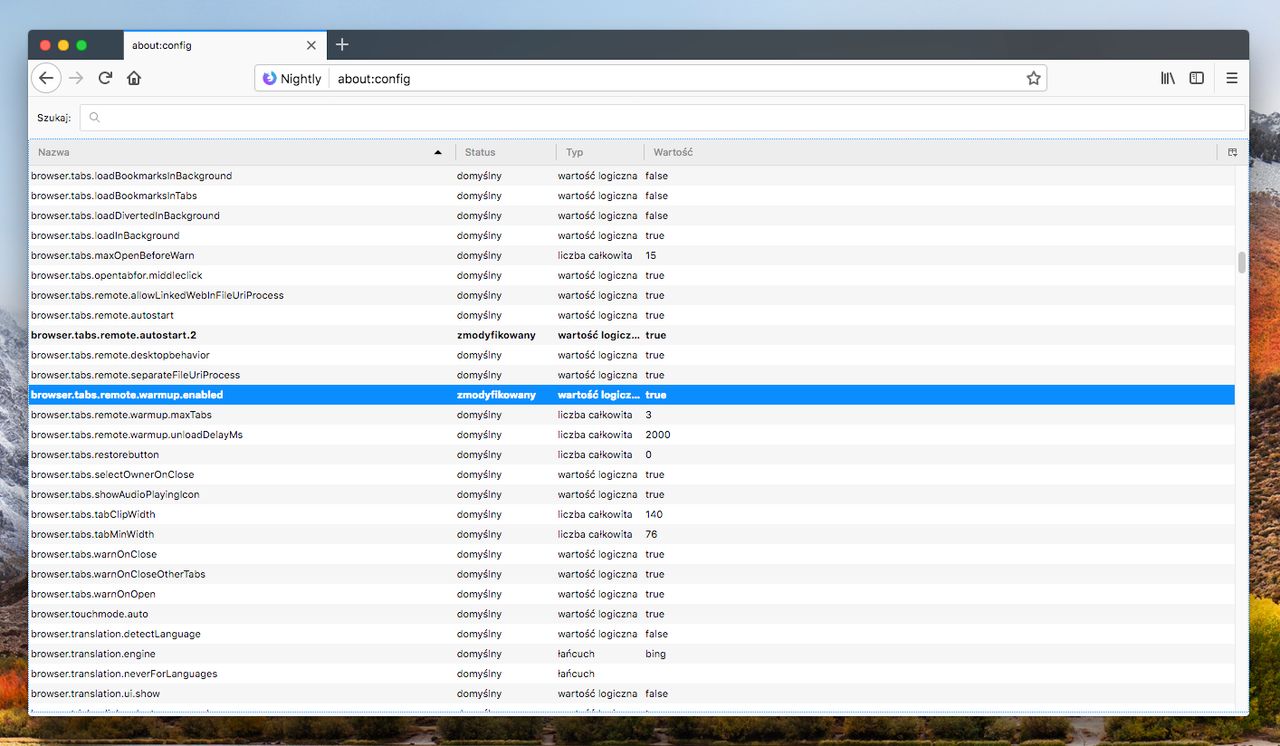Select the about:config tab

(225, 45)
